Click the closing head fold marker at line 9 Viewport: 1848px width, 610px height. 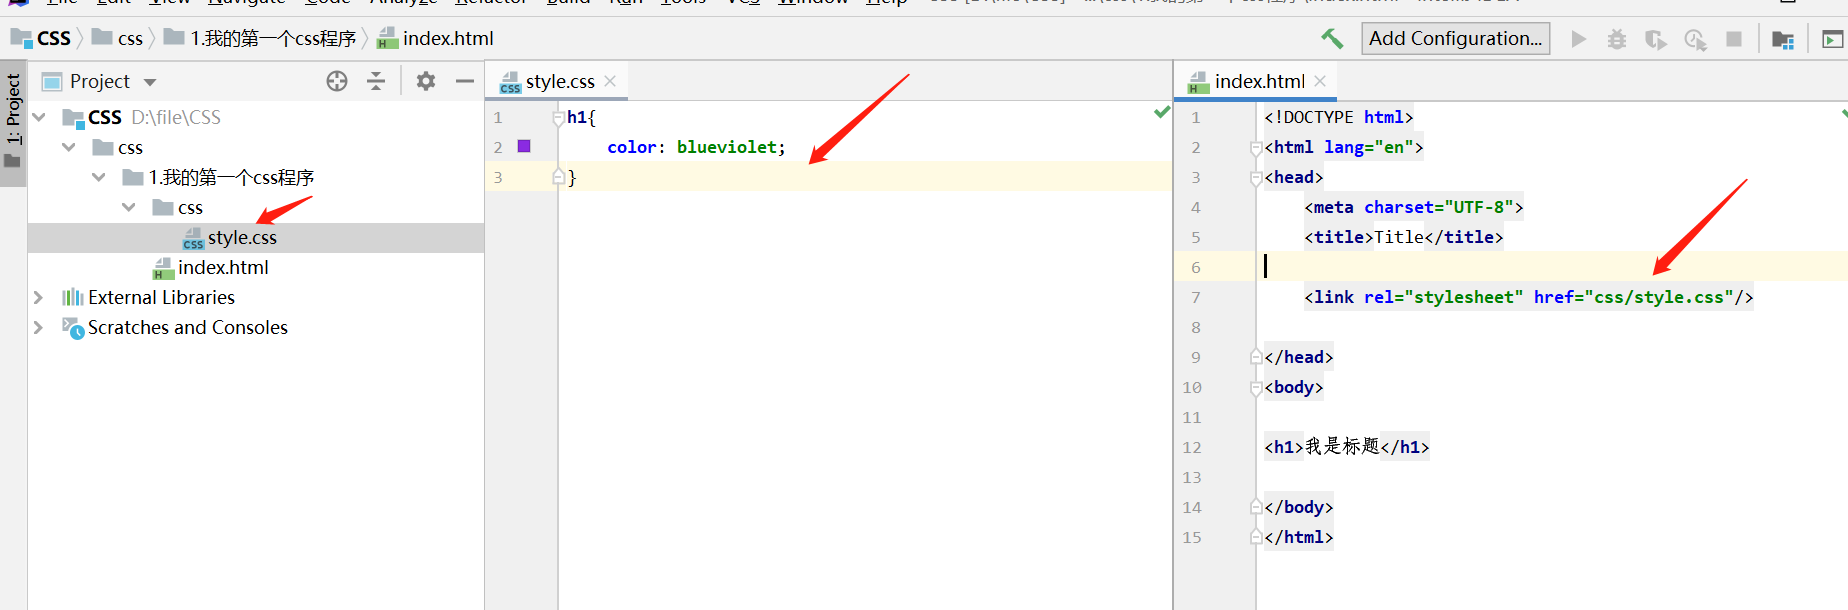[1256, 356]
